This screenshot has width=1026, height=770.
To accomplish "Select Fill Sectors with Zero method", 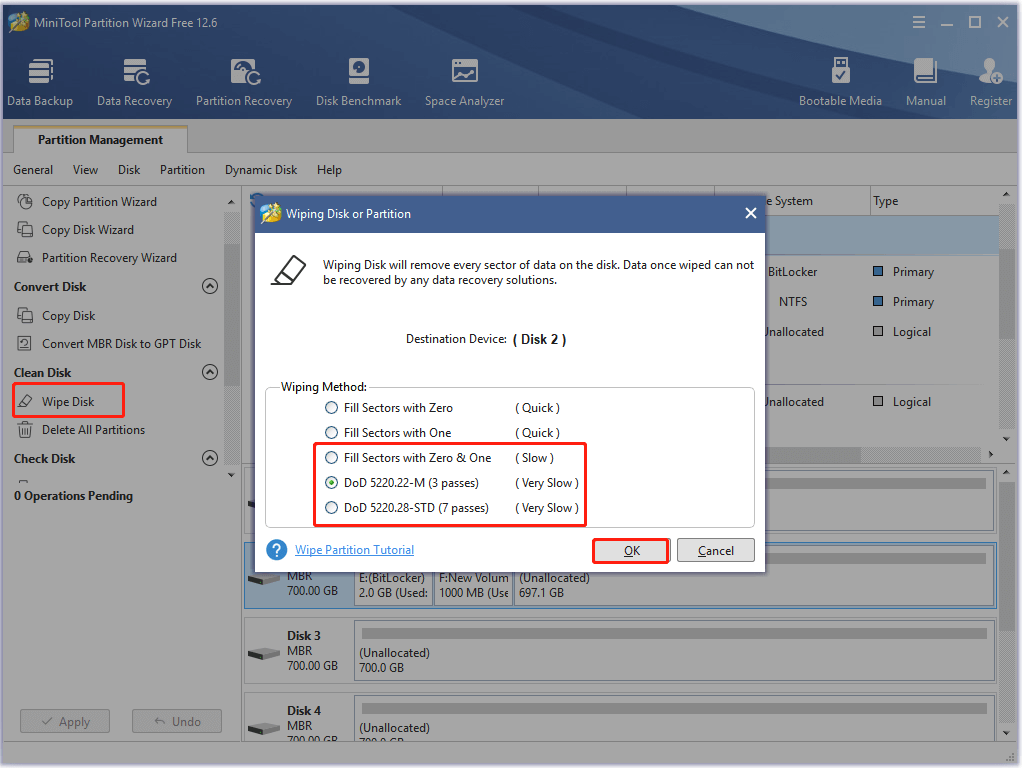I will coord(331,407).
